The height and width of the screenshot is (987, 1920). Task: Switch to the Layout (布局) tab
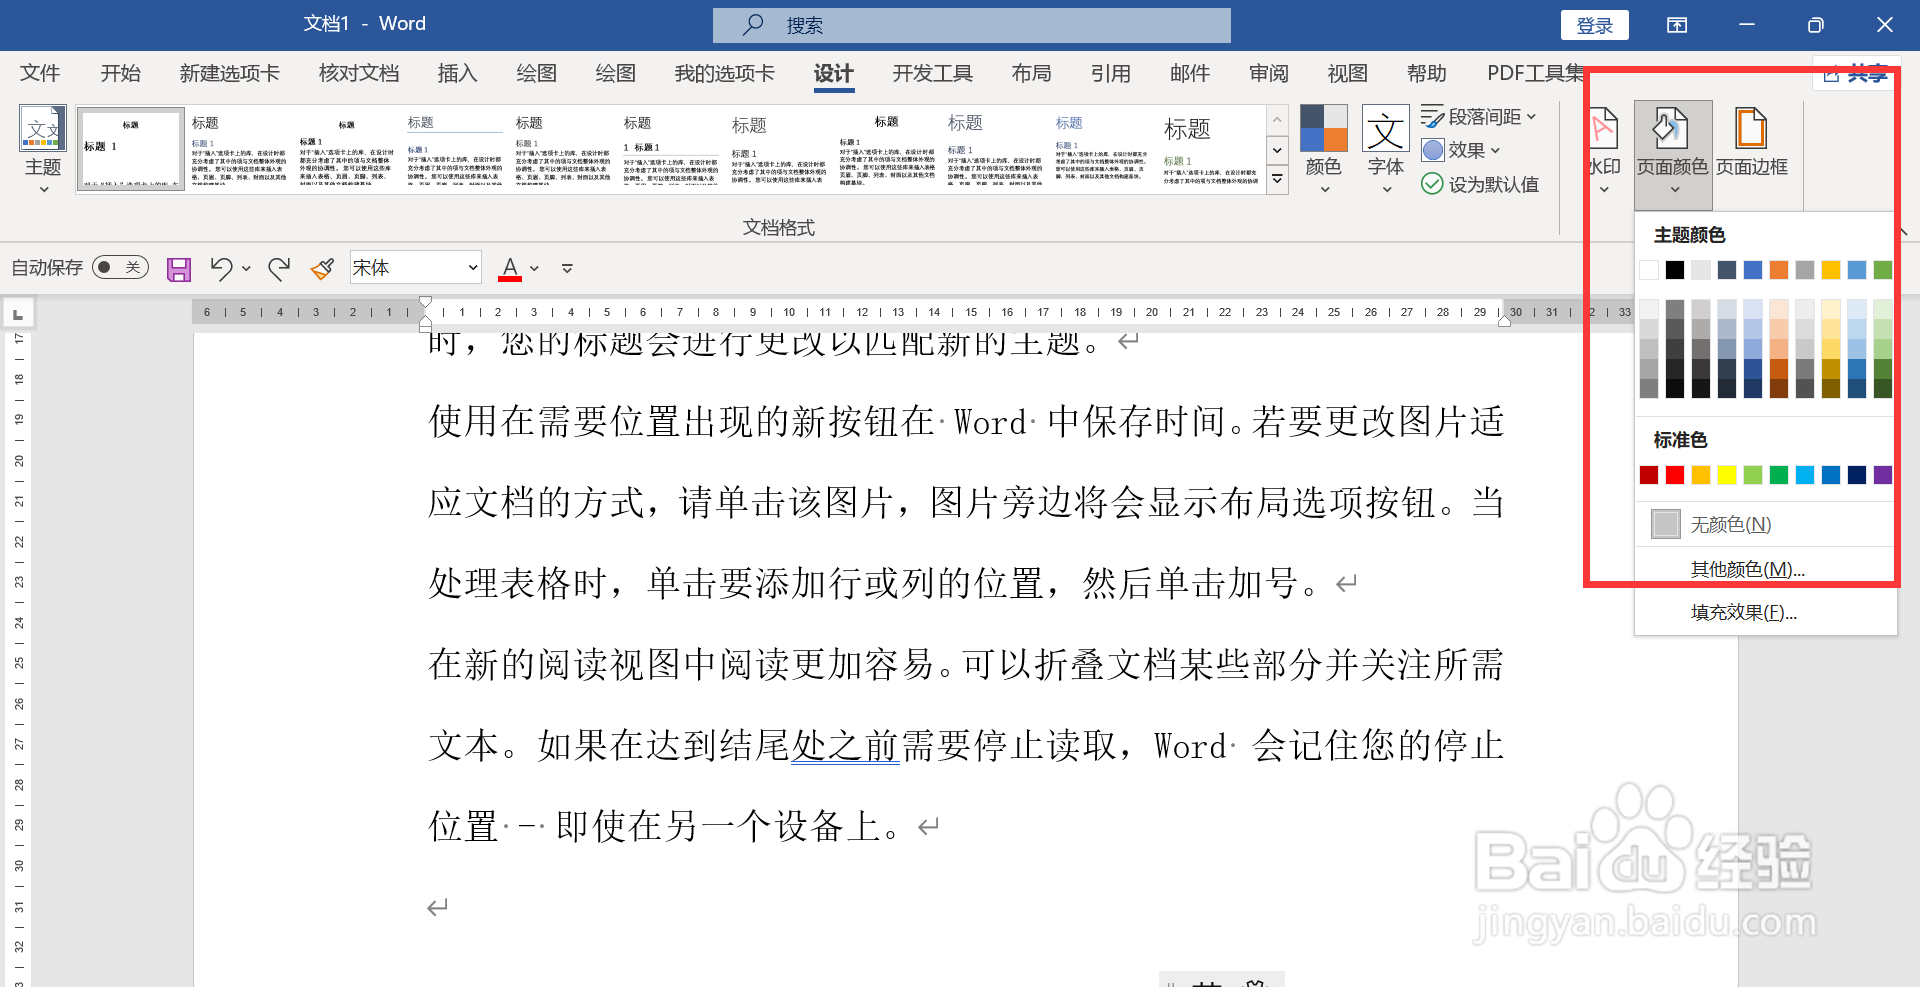click(1031, 73)
